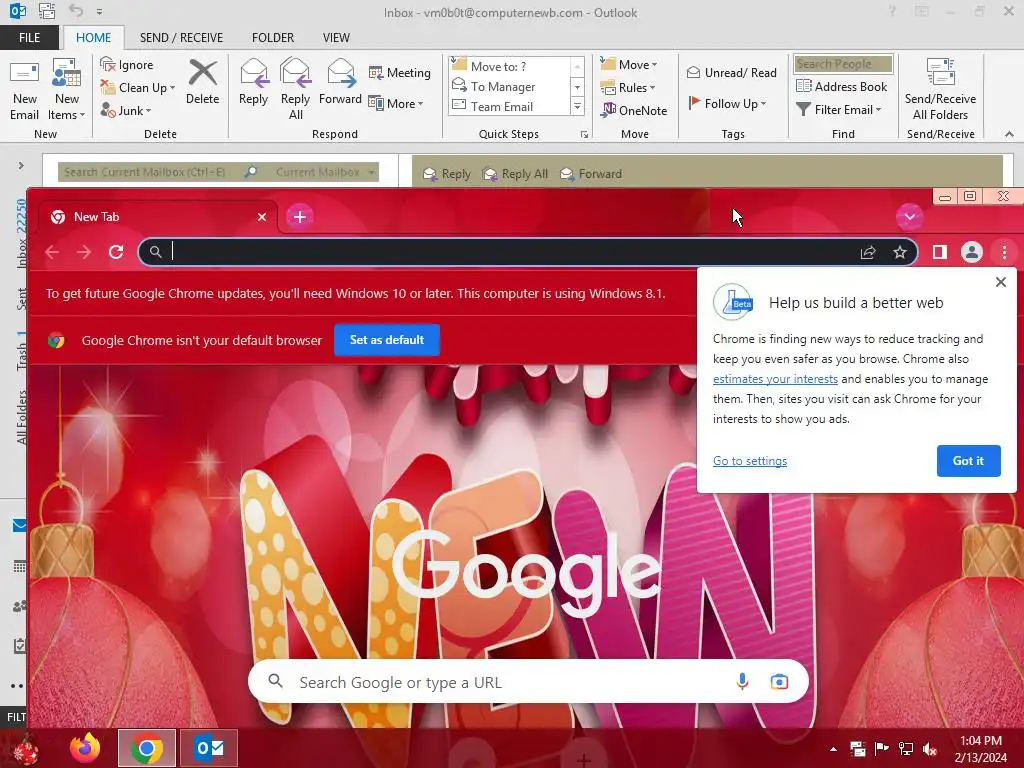Open Chrome tab search chevron

coord(910,217)
